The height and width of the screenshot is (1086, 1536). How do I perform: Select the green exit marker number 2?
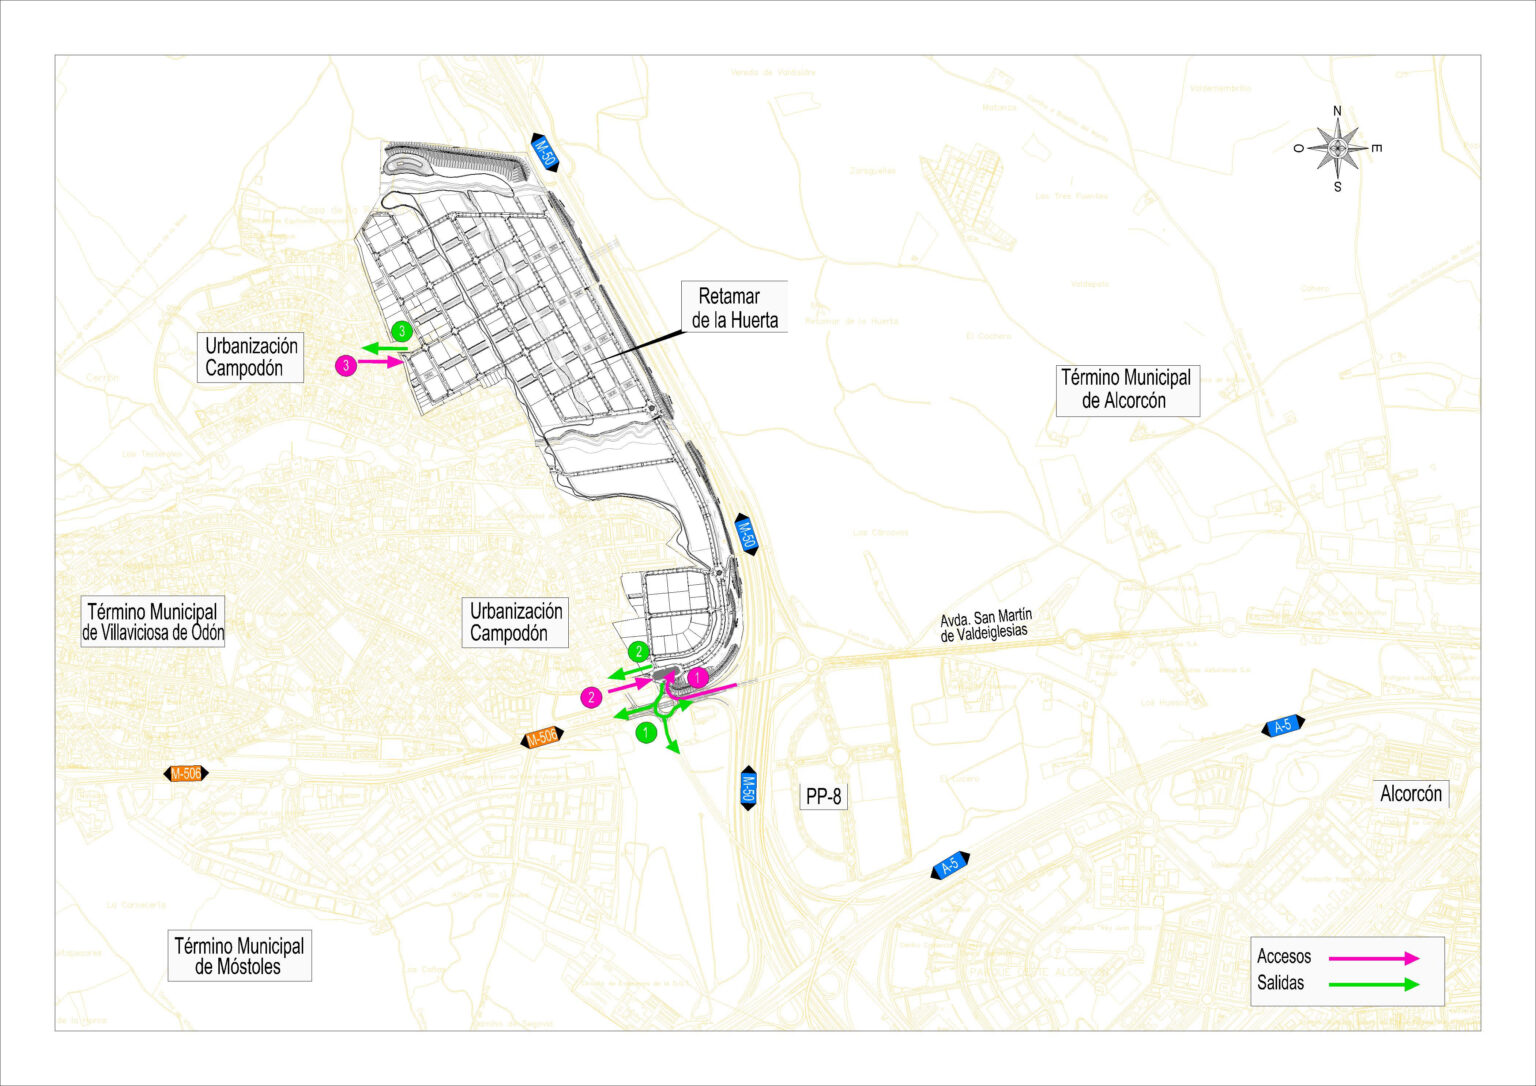[638, 652]
